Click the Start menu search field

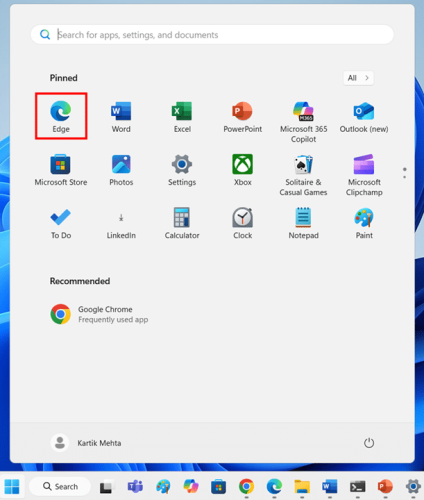tap(212, 35)
